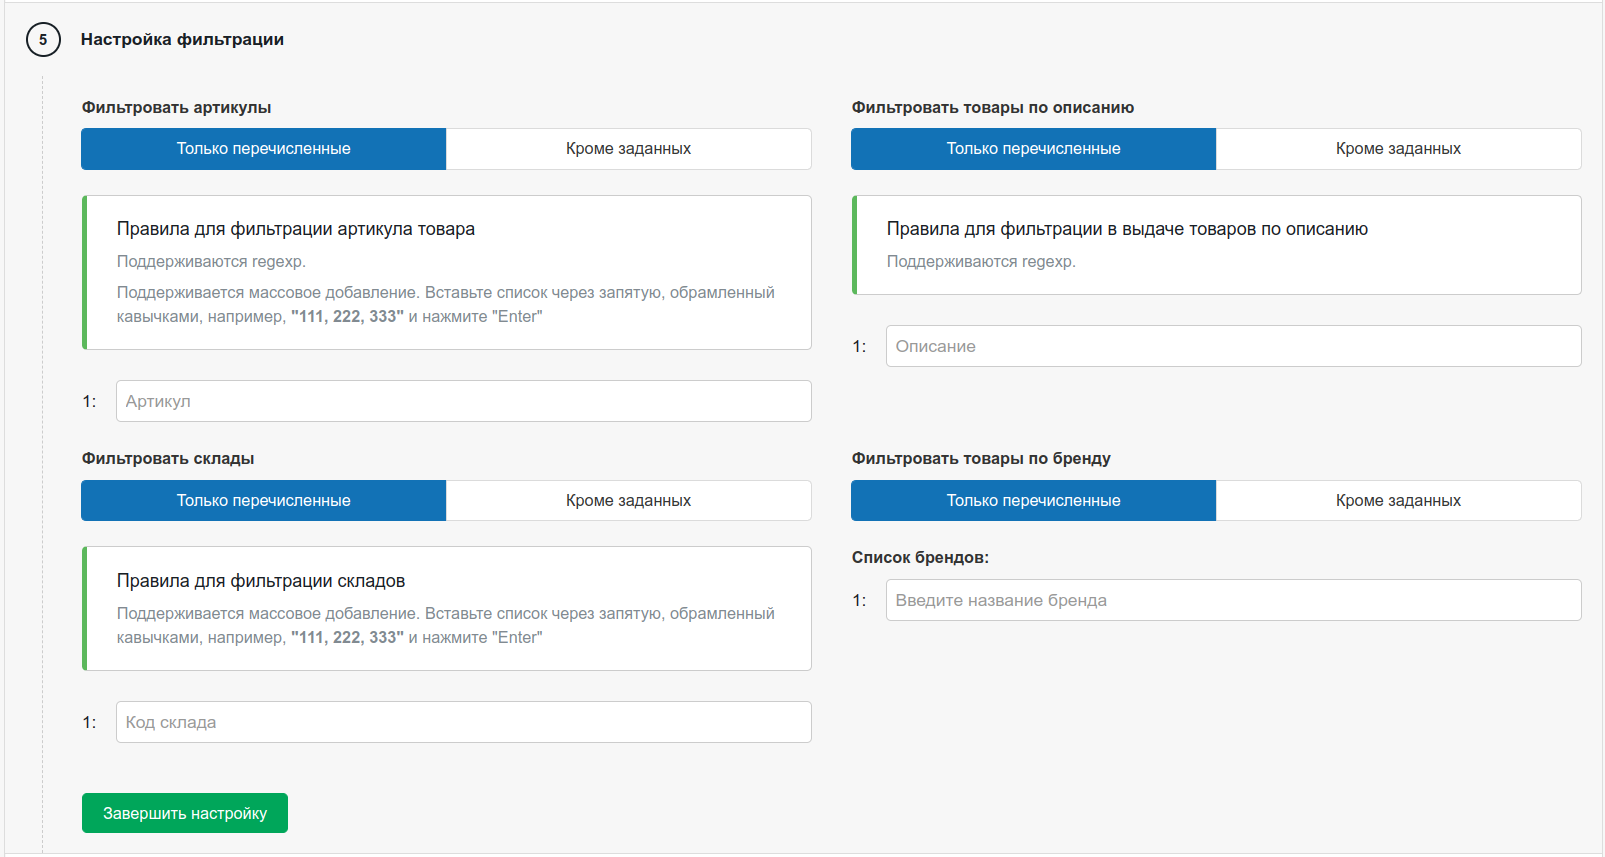Click into the "Описание" text field

[x=1233, y=346]
